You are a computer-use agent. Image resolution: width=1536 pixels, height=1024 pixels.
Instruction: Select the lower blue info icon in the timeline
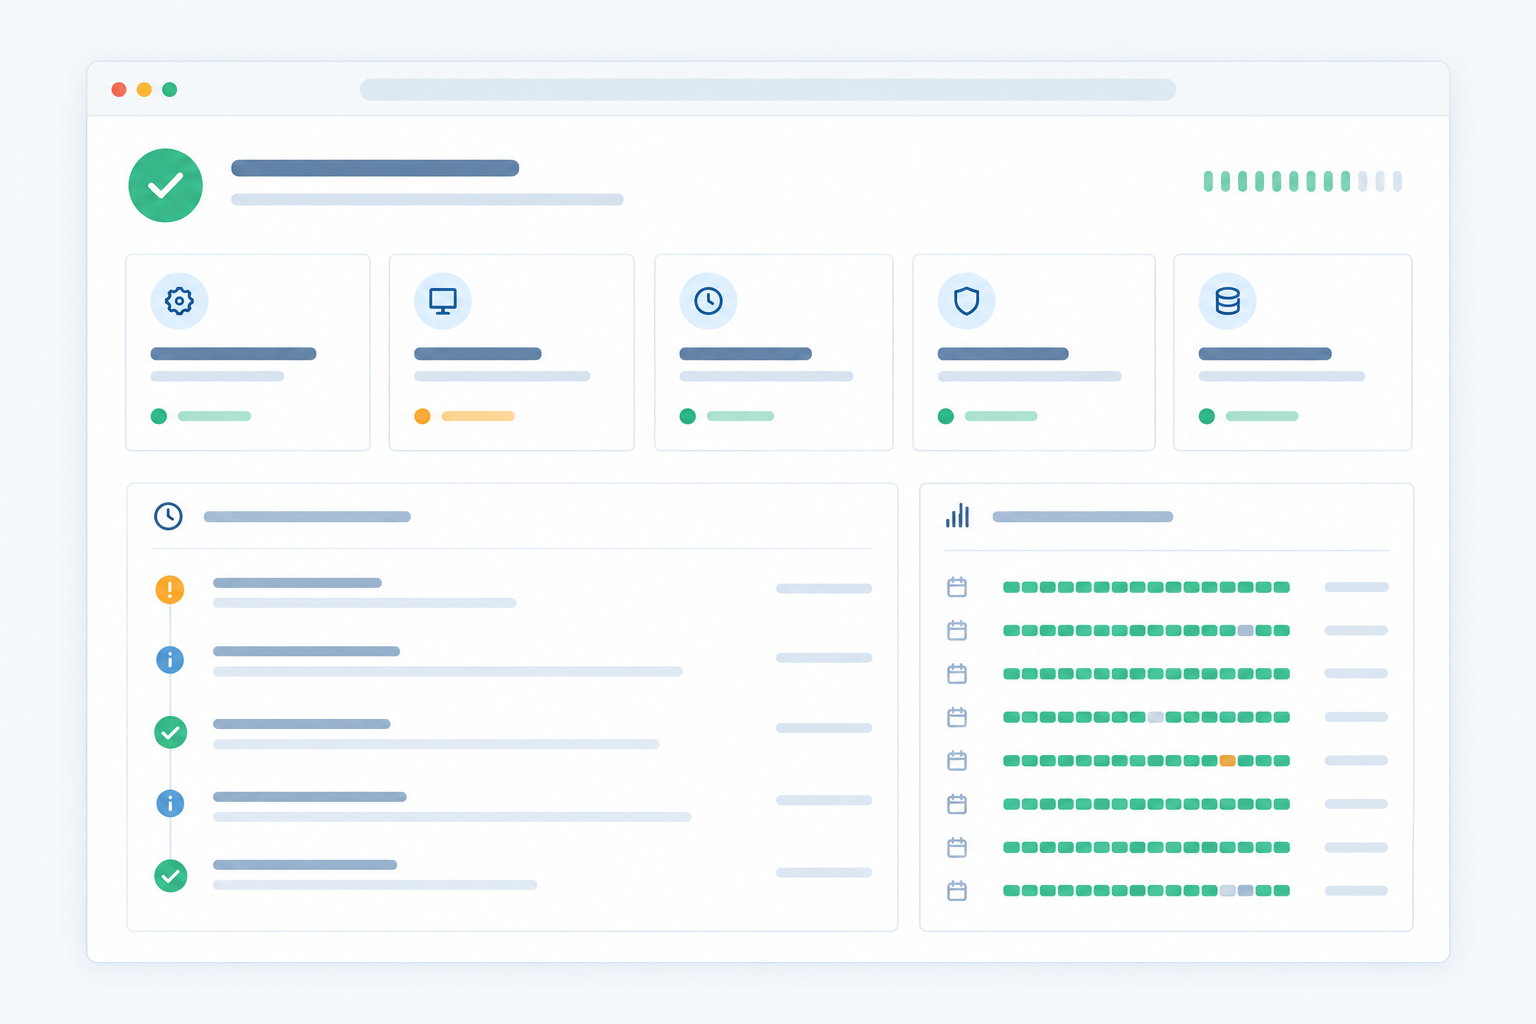tap(170, 803)
